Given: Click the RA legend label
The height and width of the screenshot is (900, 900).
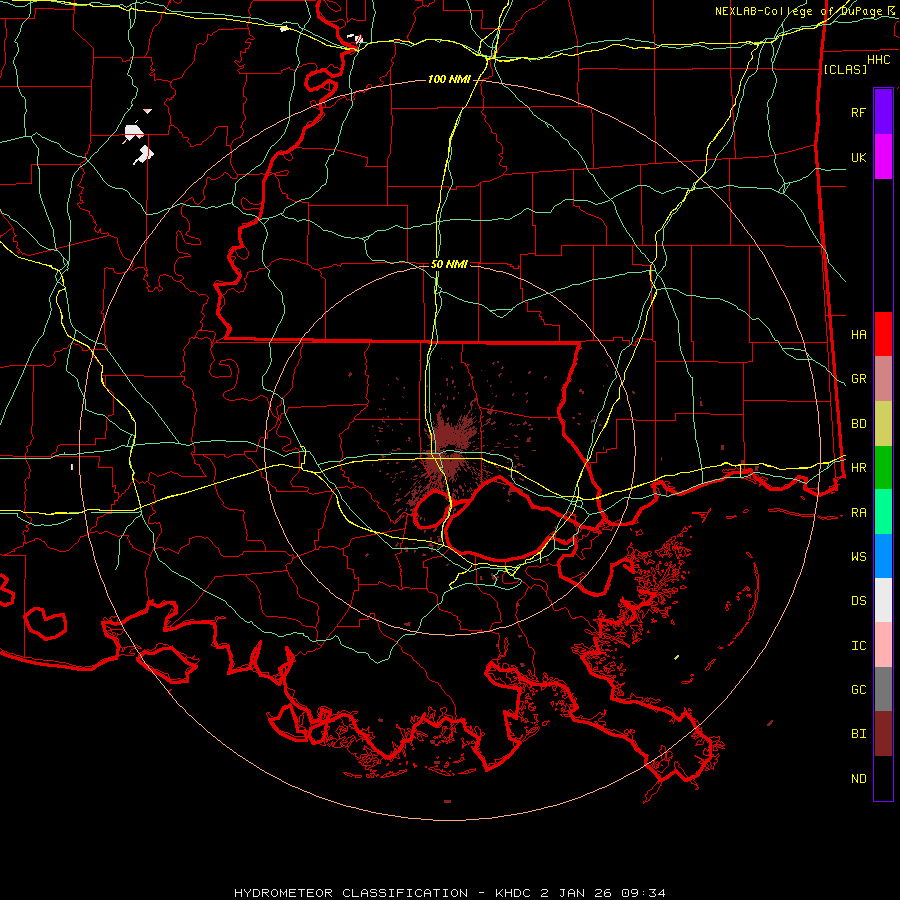Looking at the screenshot, I should click(x=859, y=513).
